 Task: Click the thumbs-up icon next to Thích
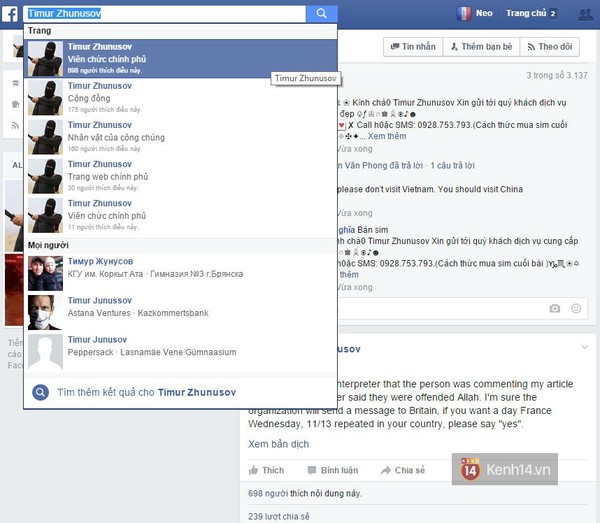pos(253,470)
